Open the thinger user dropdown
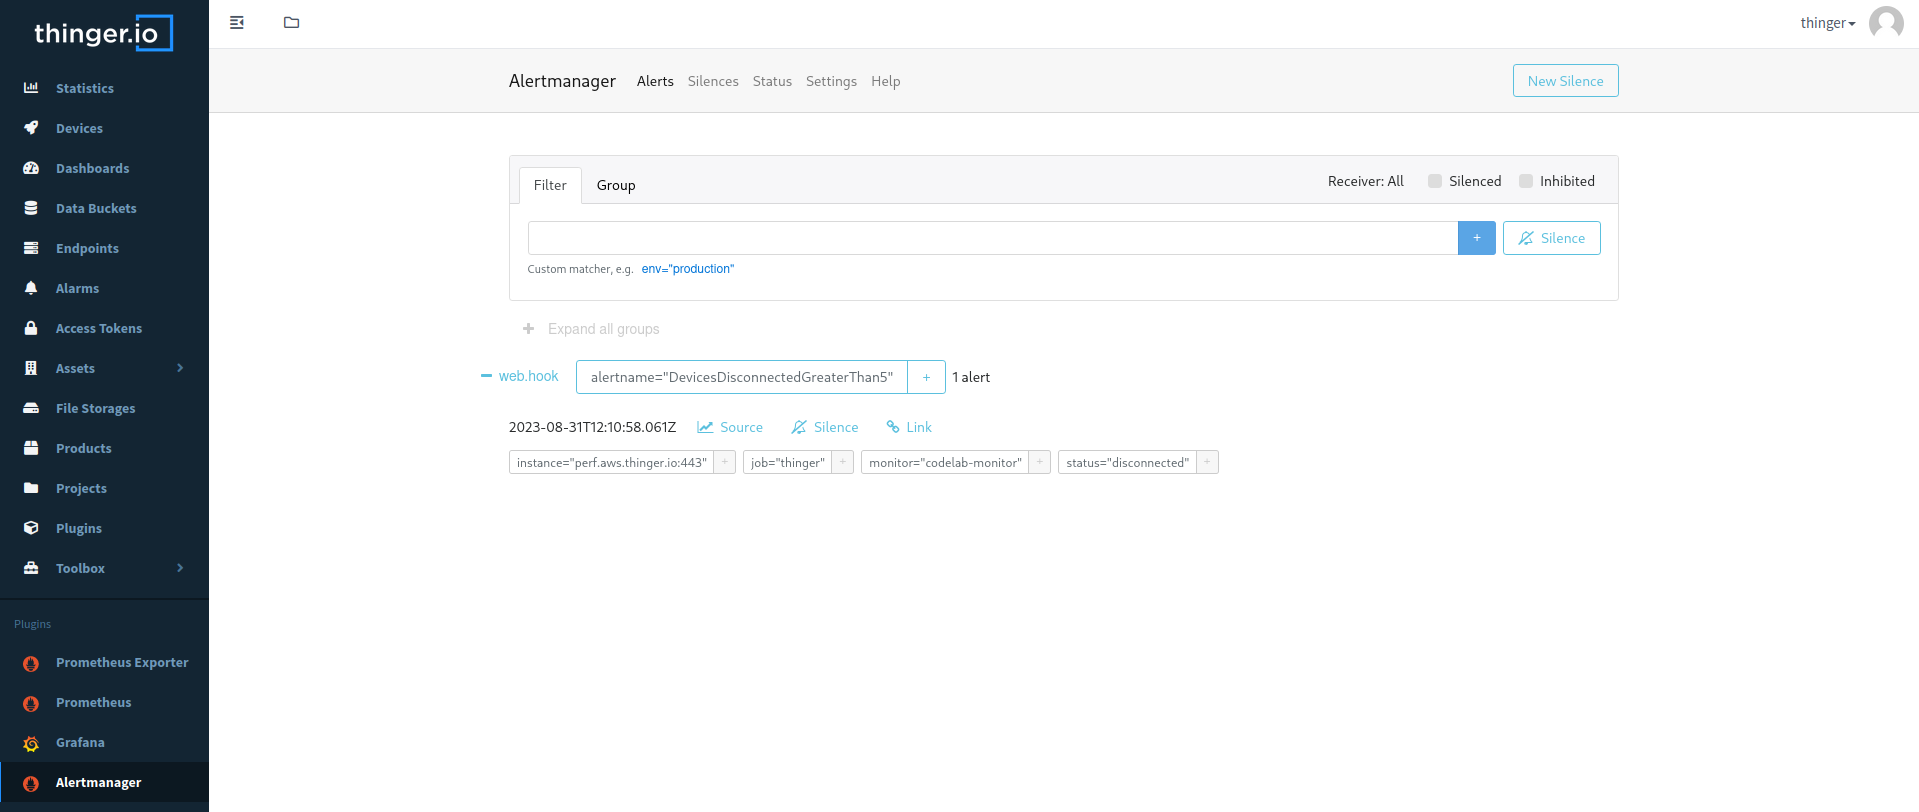This screenshot has height=812, width=1919. (x=1827, y=23)
